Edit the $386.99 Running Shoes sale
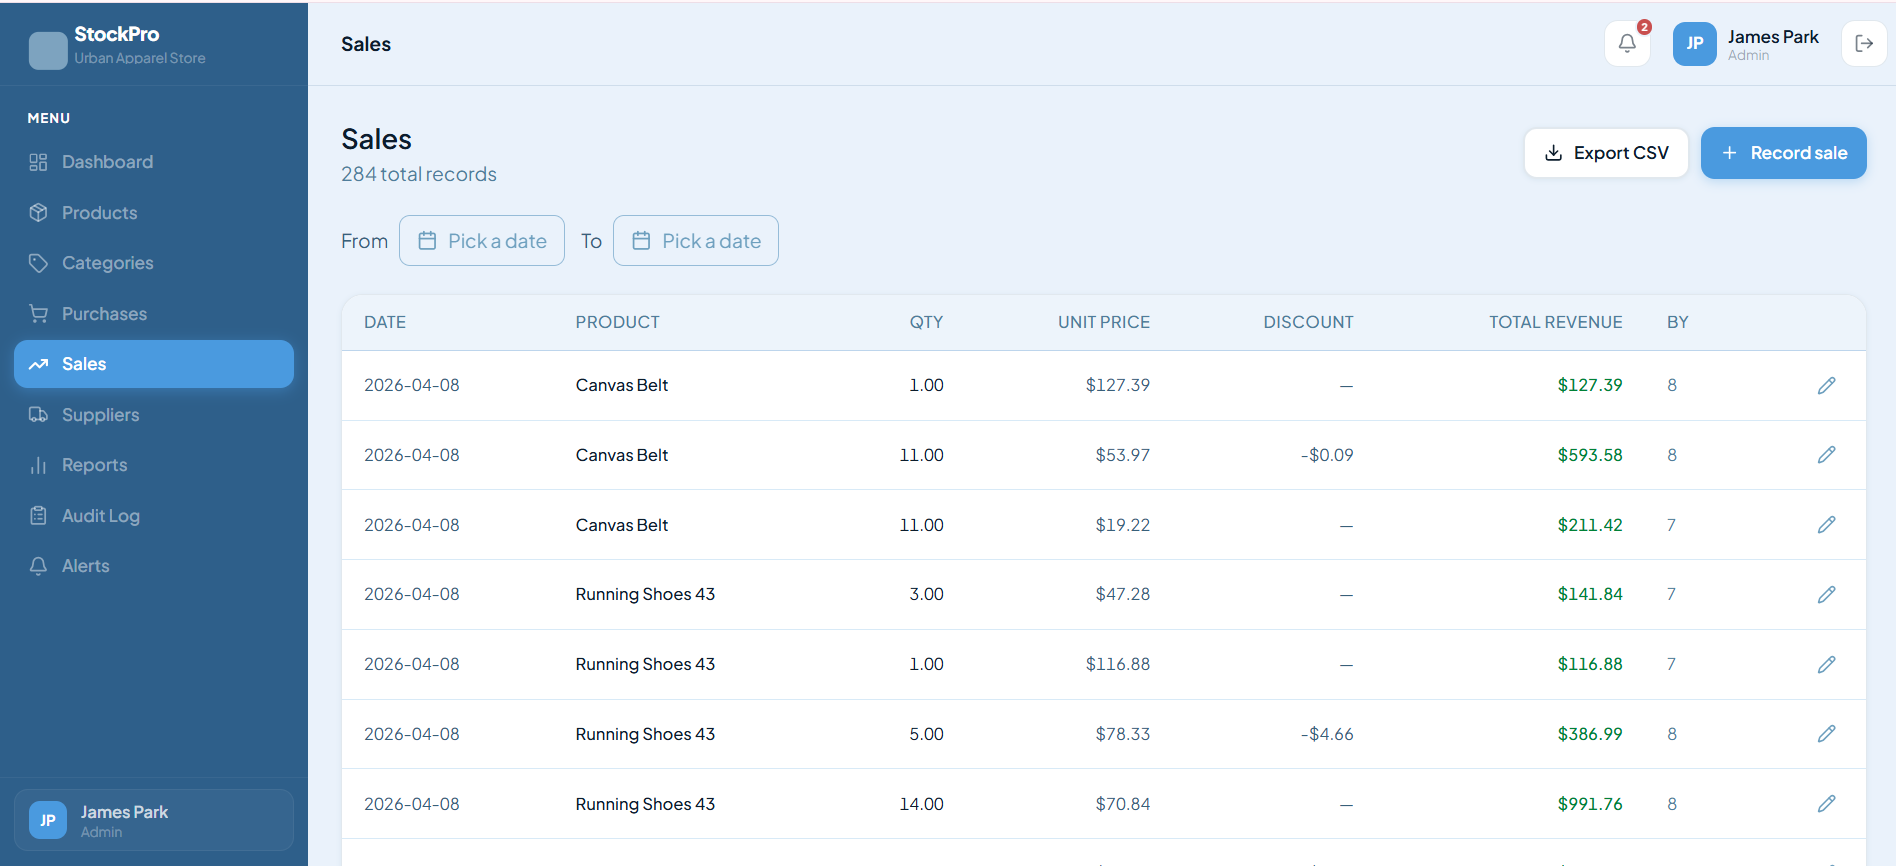 point(1826,734)
